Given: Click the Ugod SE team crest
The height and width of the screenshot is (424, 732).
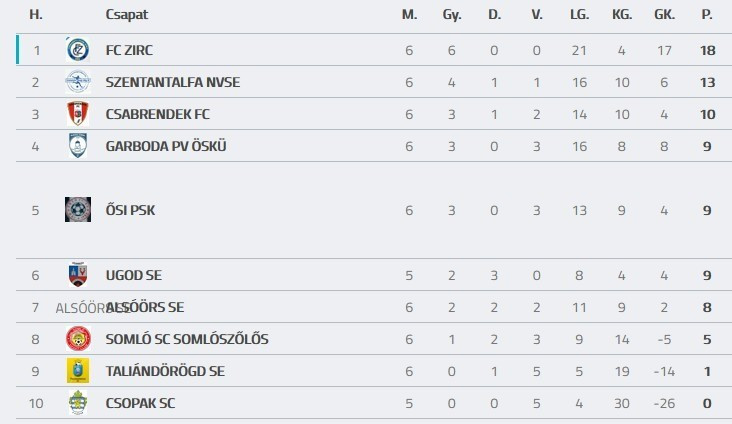Looking at the screenshot, I should (78, 274).
